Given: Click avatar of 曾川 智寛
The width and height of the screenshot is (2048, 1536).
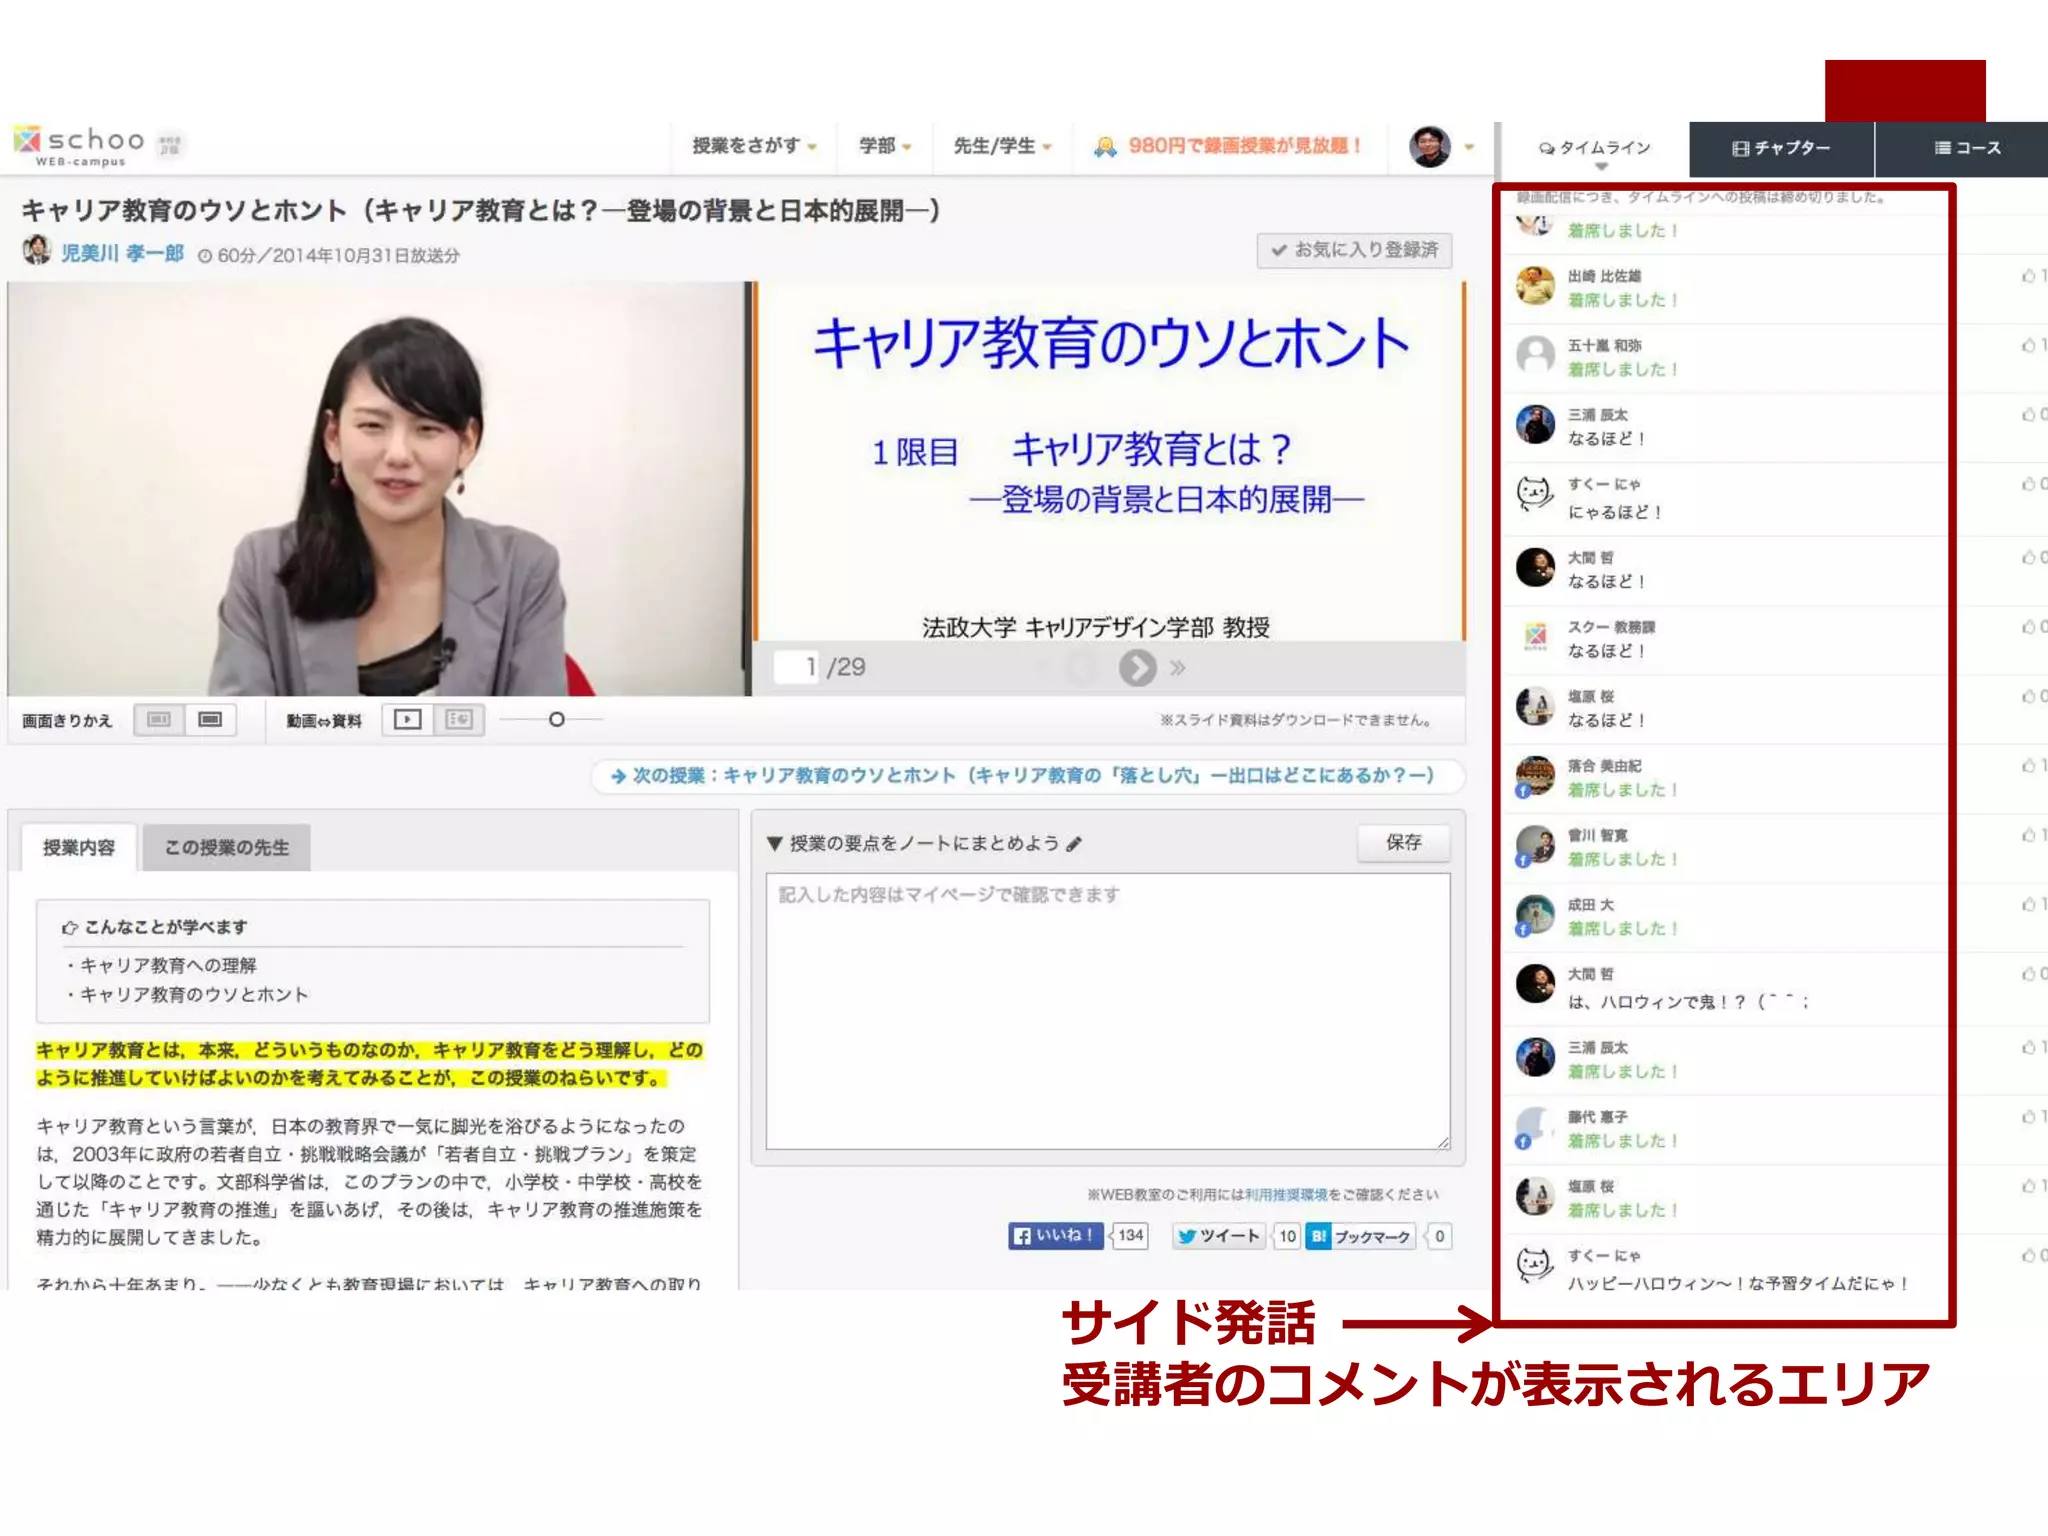Looking at the screenshot, I should (x=1535, y=845).
